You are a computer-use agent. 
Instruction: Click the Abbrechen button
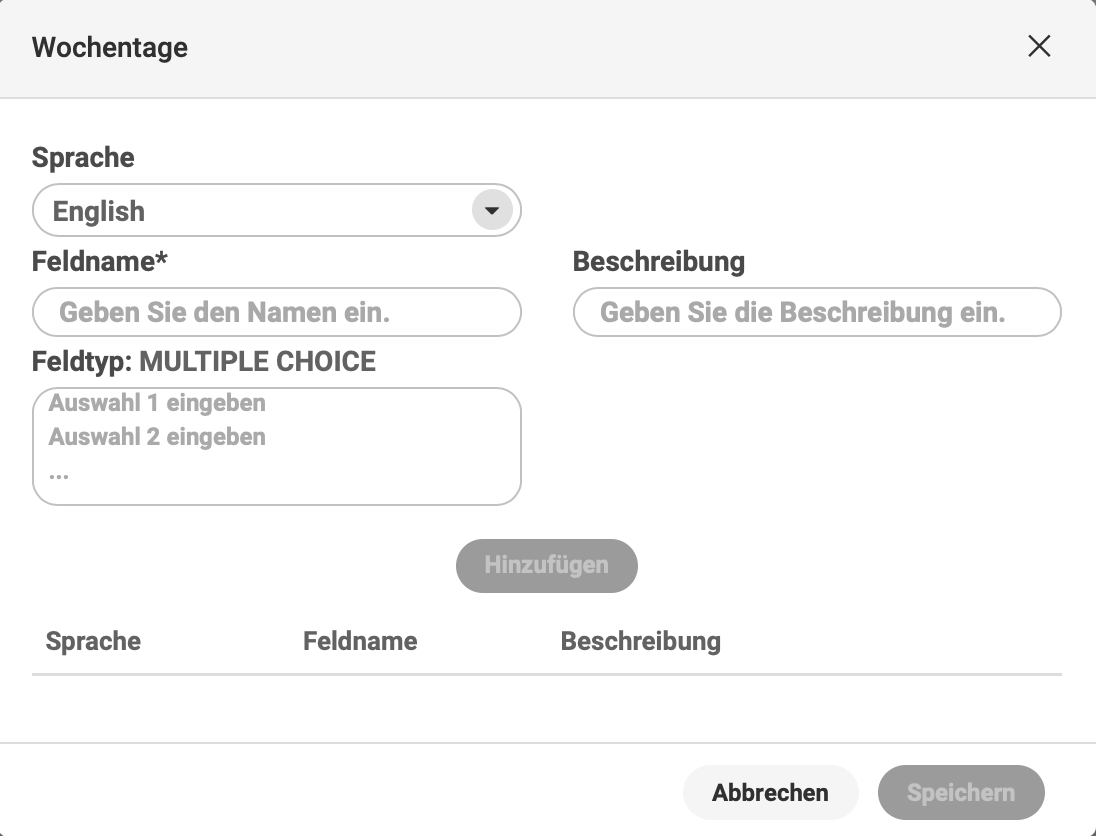pyautogui.click(x=770, y=792)
